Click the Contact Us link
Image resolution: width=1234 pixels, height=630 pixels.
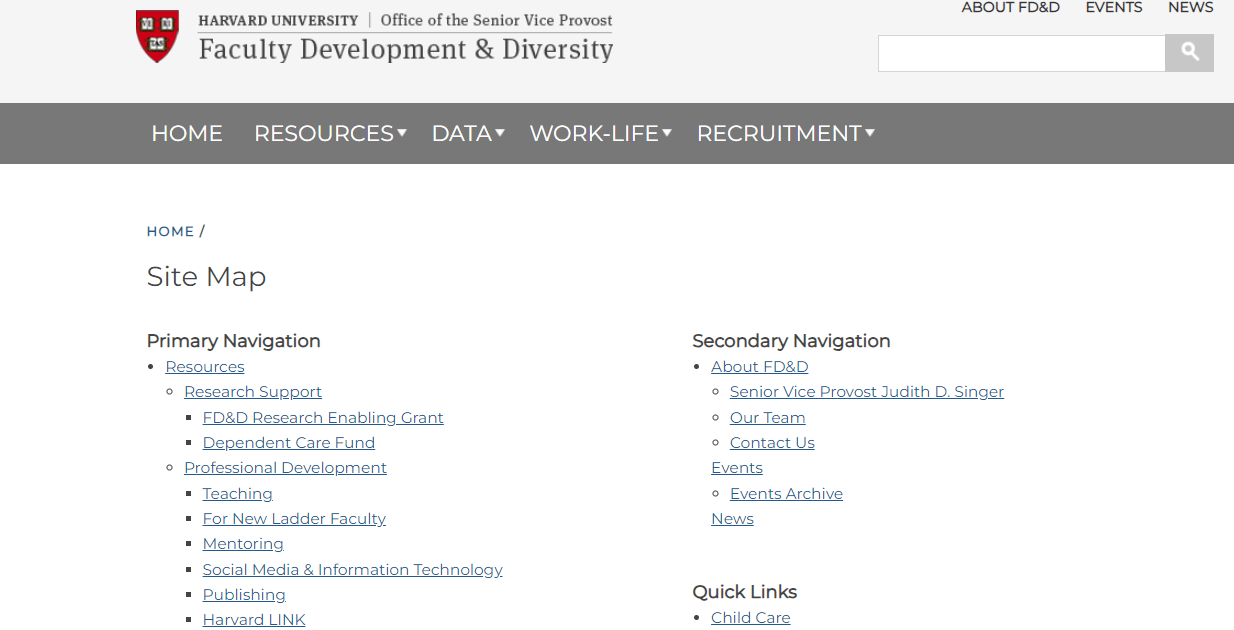tap(771, 442)
